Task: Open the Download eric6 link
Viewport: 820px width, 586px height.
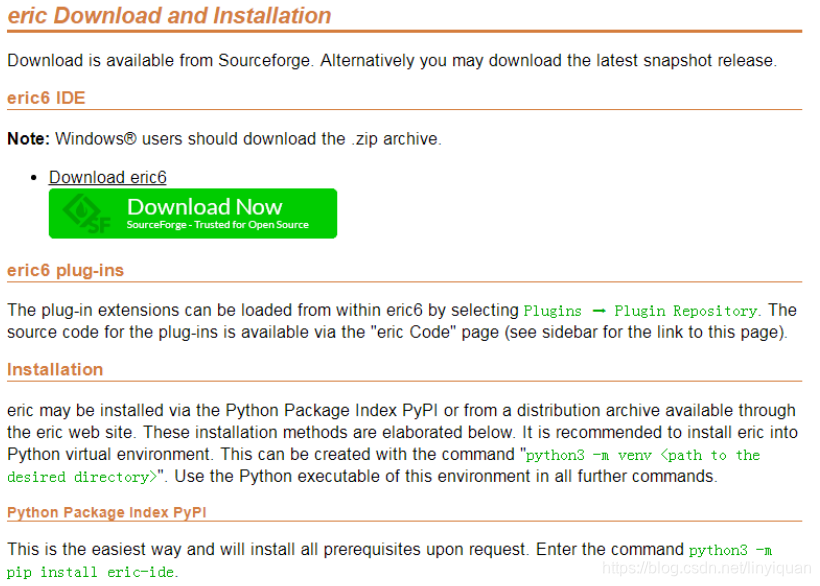Action: tap(107, 177)
